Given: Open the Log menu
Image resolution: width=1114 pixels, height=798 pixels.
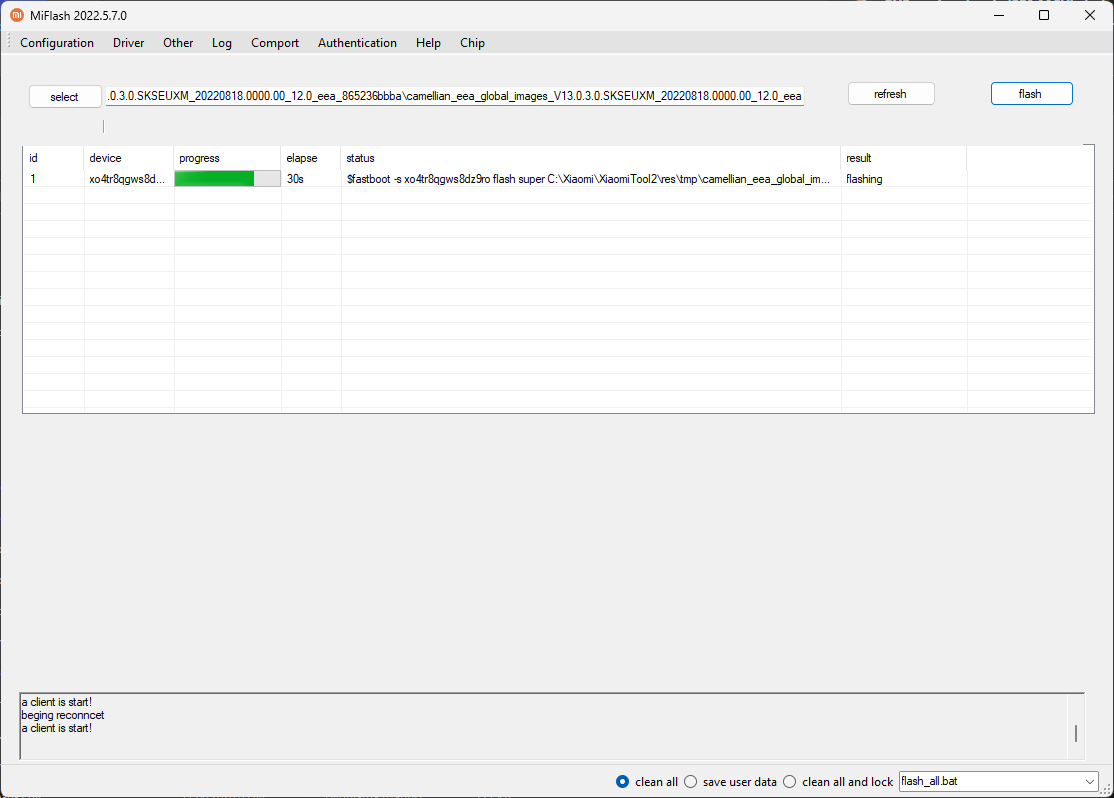Looking at the screenshot, I should (x=222, y=43).
